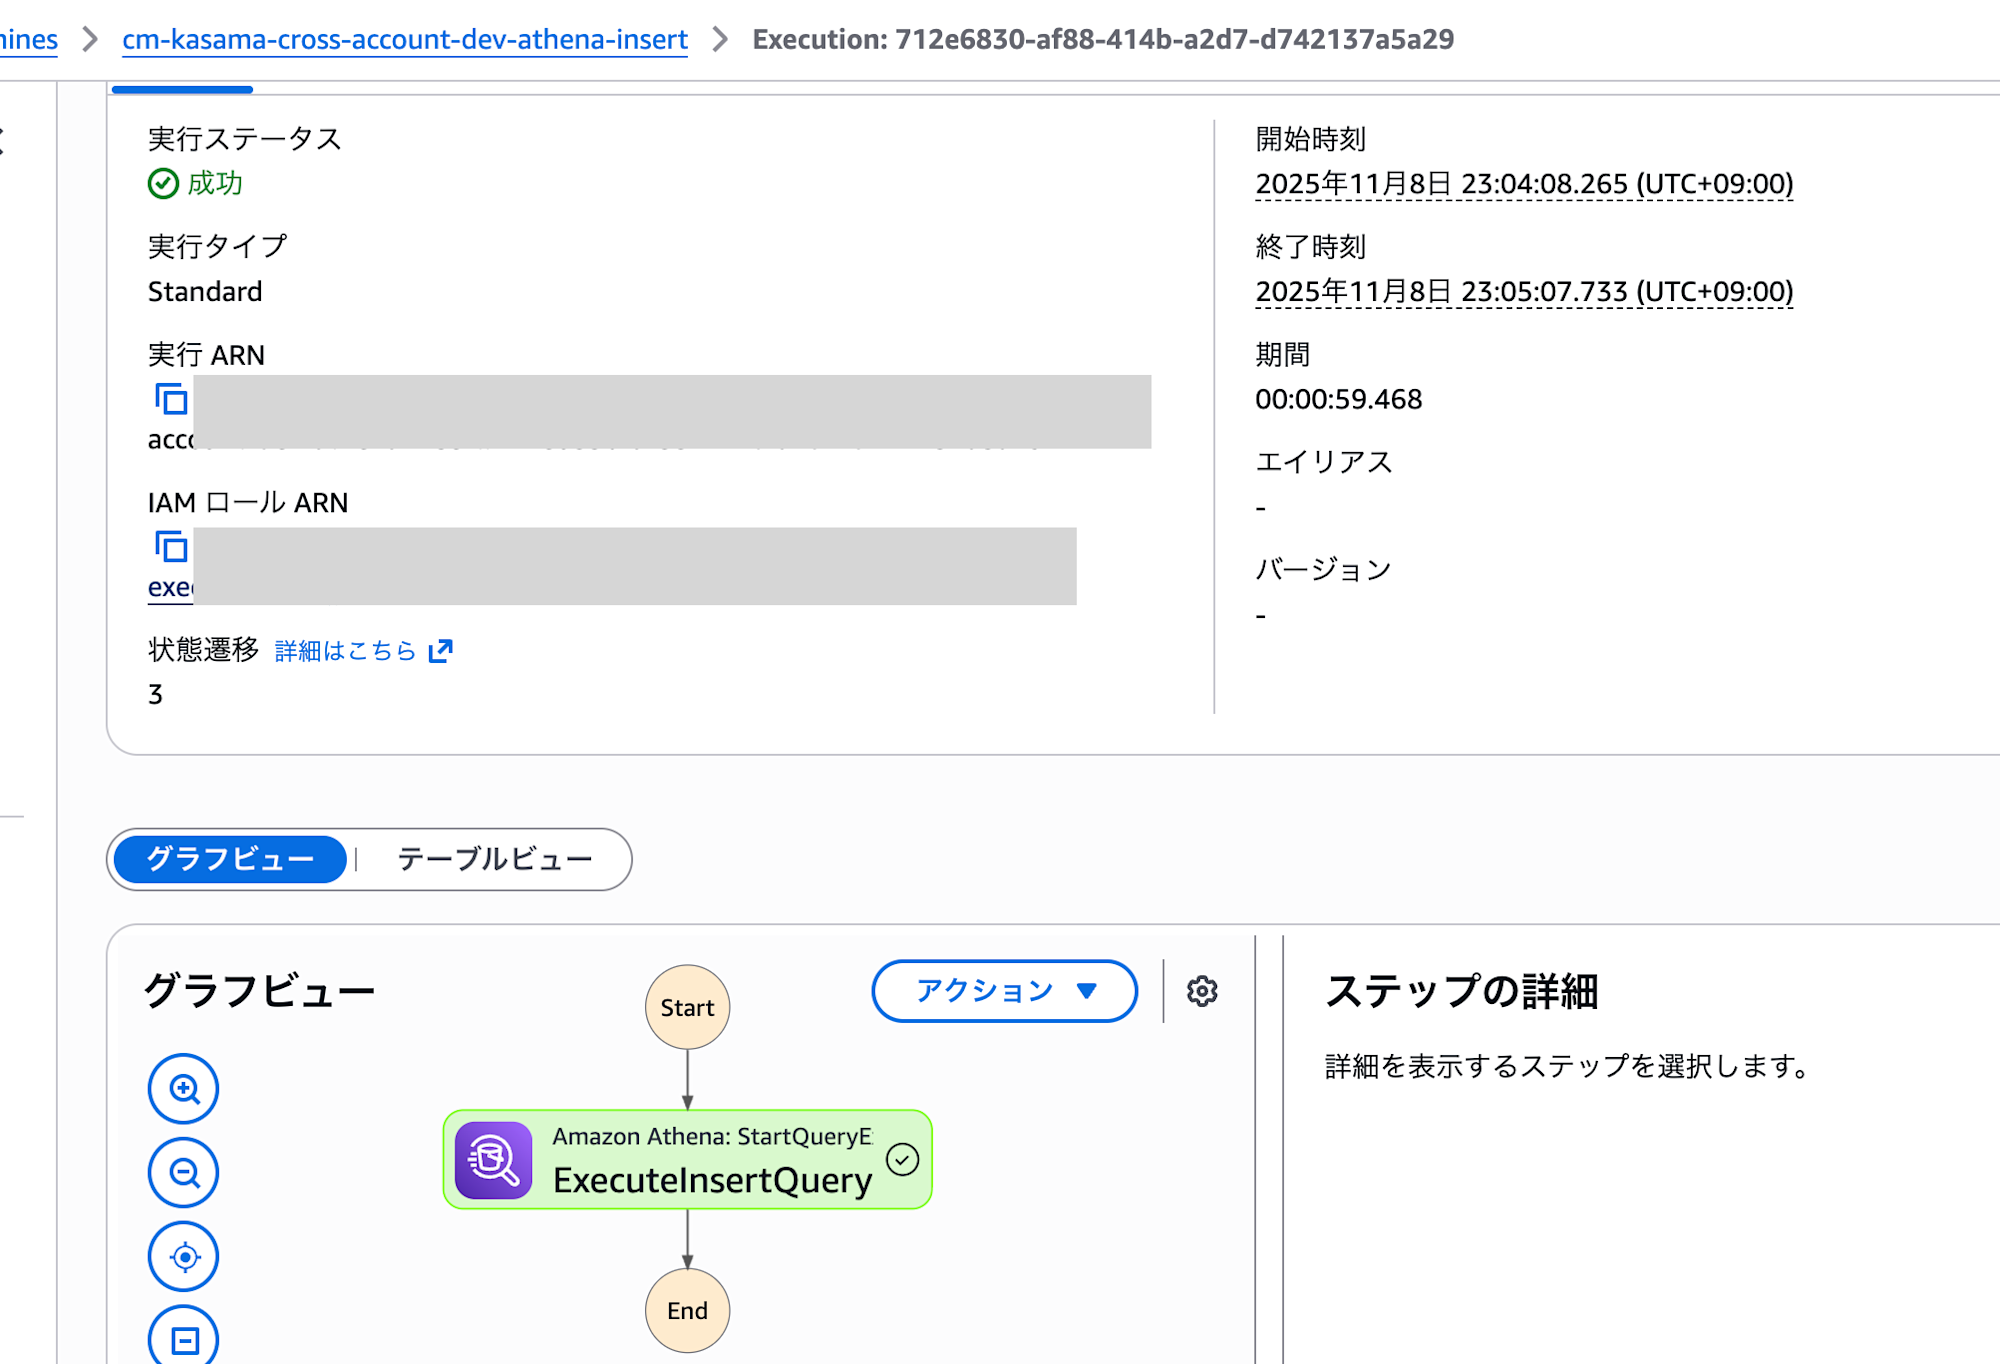Open 状態遷移 details via external link icon
Image resolution: width=2000 pixels, height=1364 pixels.
click(438, 651)
